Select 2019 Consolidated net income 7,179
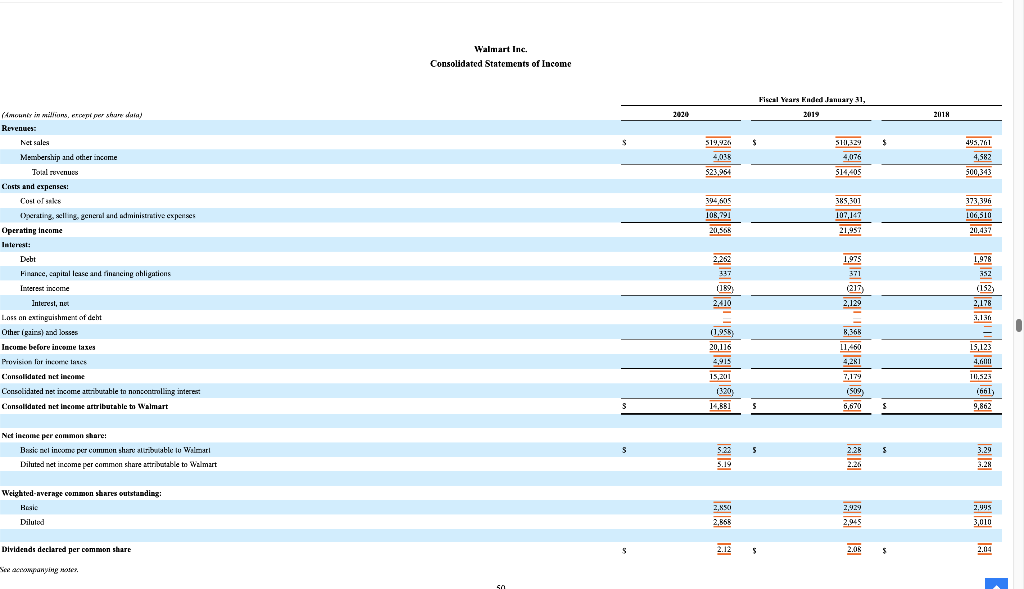Screen dimensions: 1024x589 (x=852, y=377)
